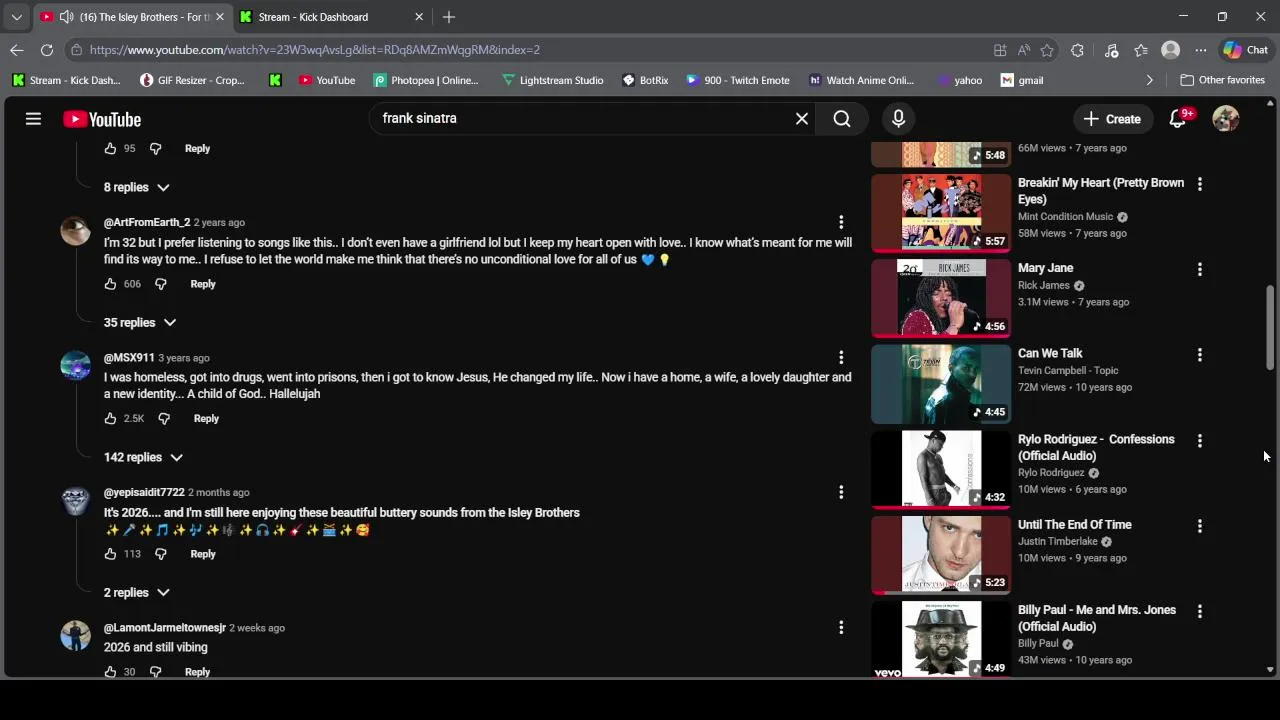
Task: Expand the 8 replies thread
Action: [137, 187]
